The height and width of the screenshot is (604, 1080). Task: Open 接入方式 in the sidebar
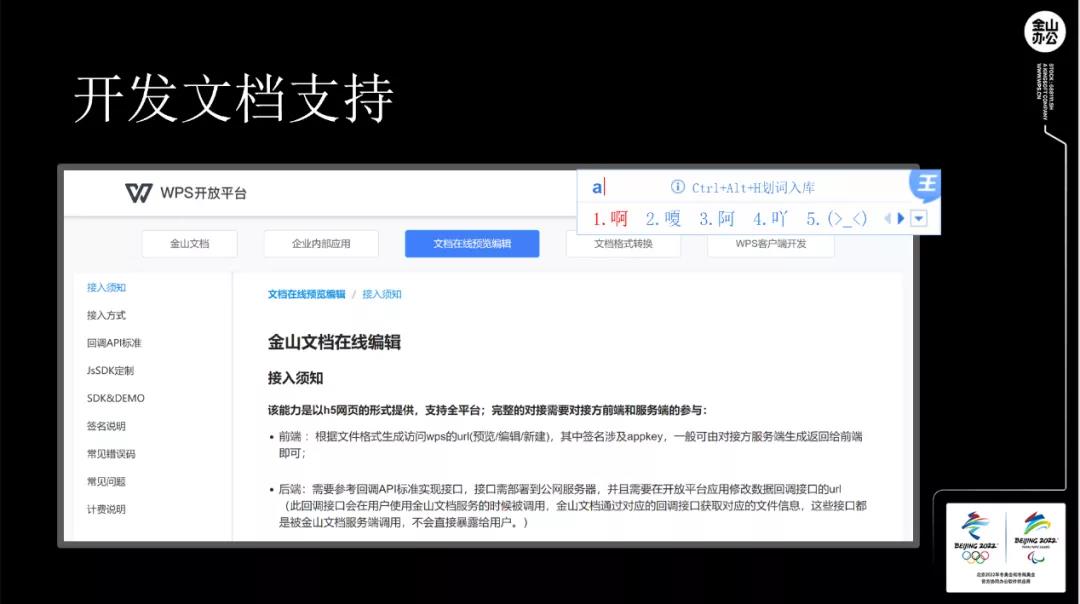click(x=106, y=315)
